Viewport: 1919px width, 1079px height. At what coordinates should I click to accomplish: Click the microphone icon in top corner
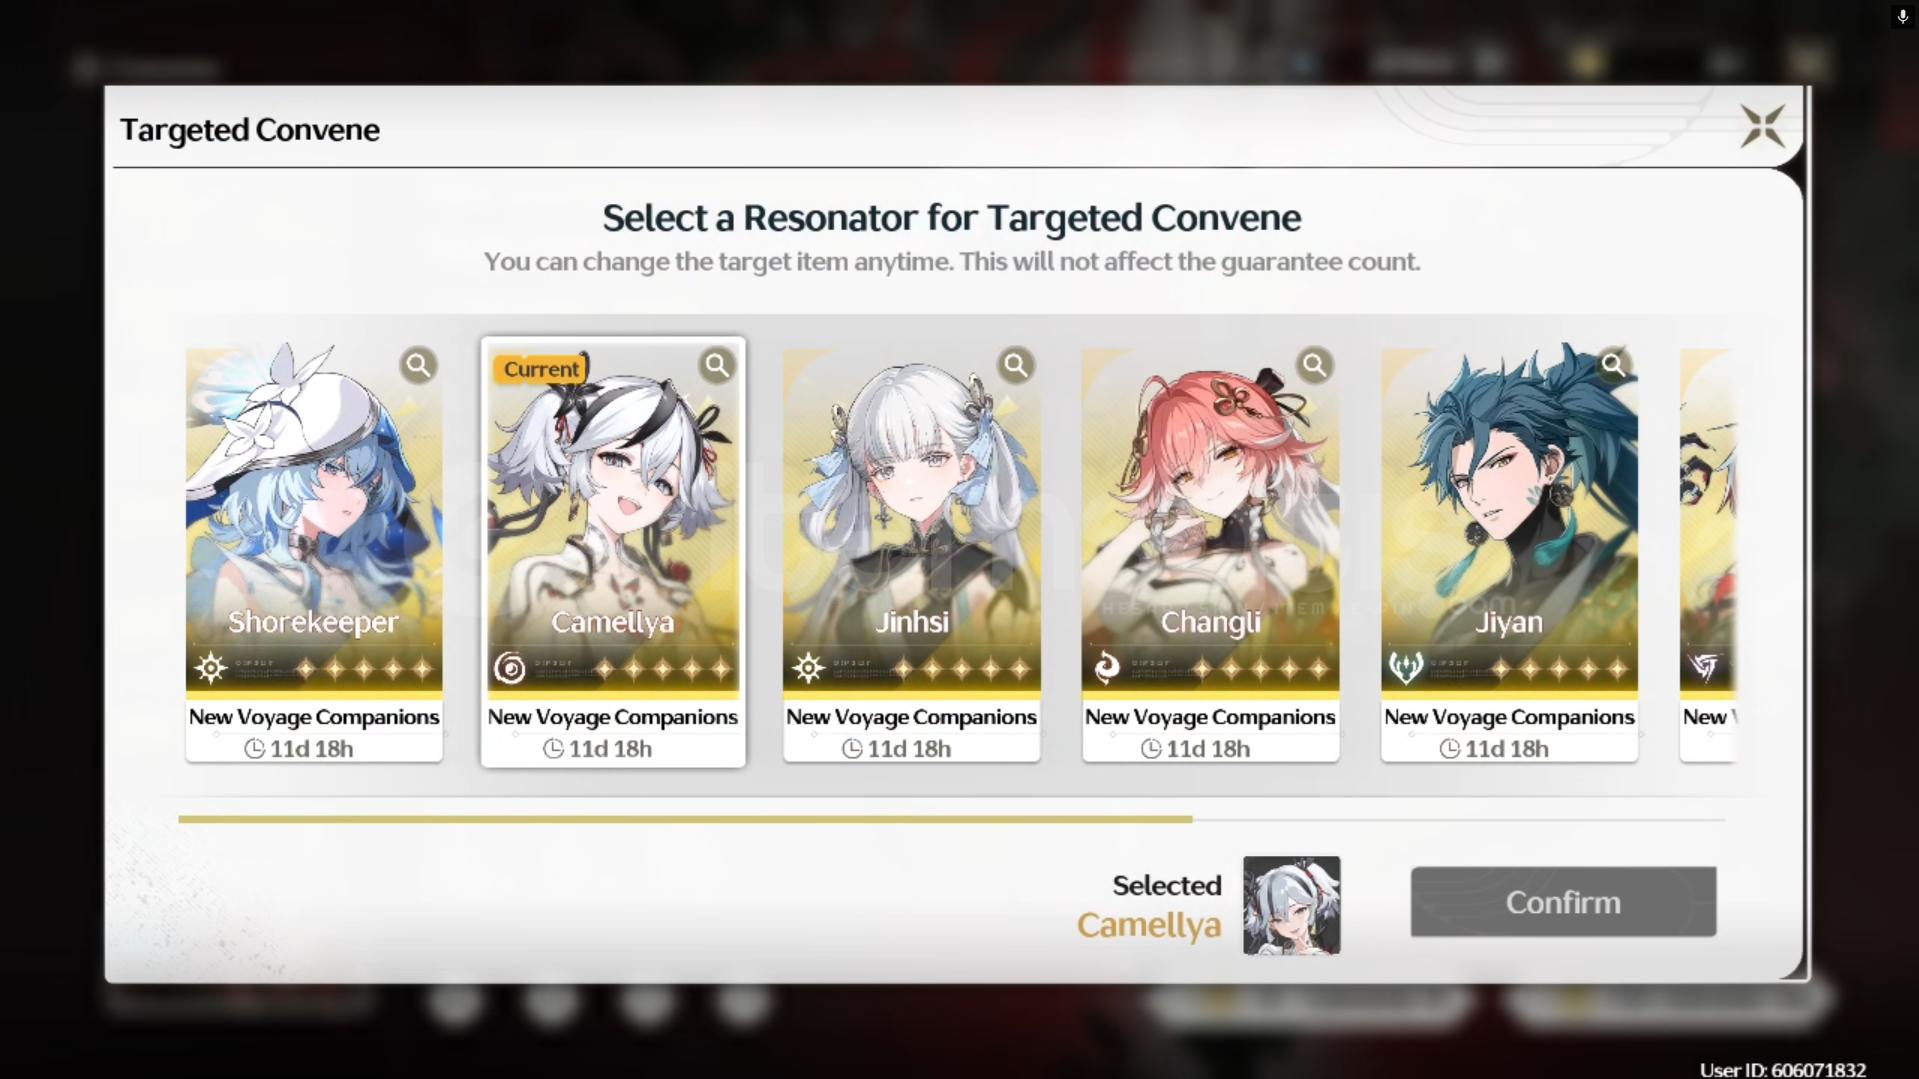pyautogui.click(x=1902, y=17)
